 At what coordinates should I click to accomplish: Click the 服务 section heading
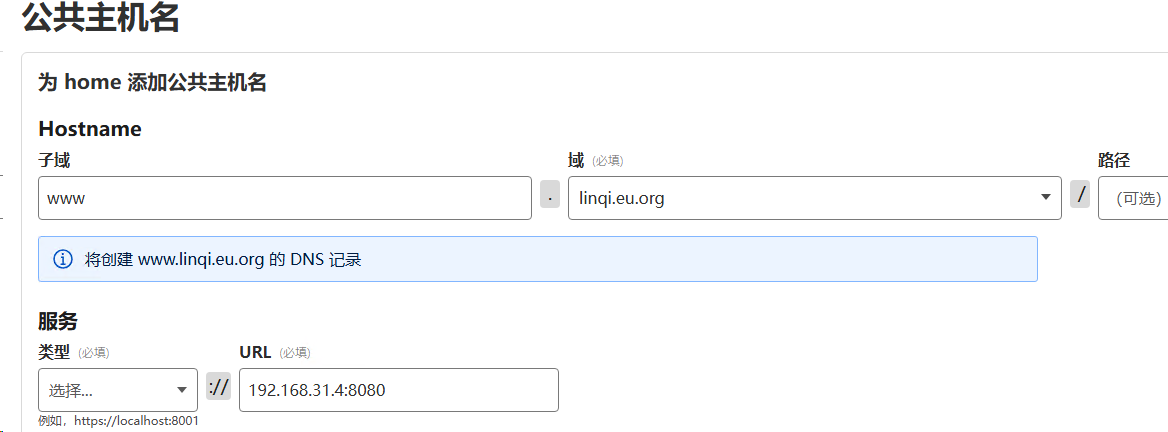pos(58,321)
